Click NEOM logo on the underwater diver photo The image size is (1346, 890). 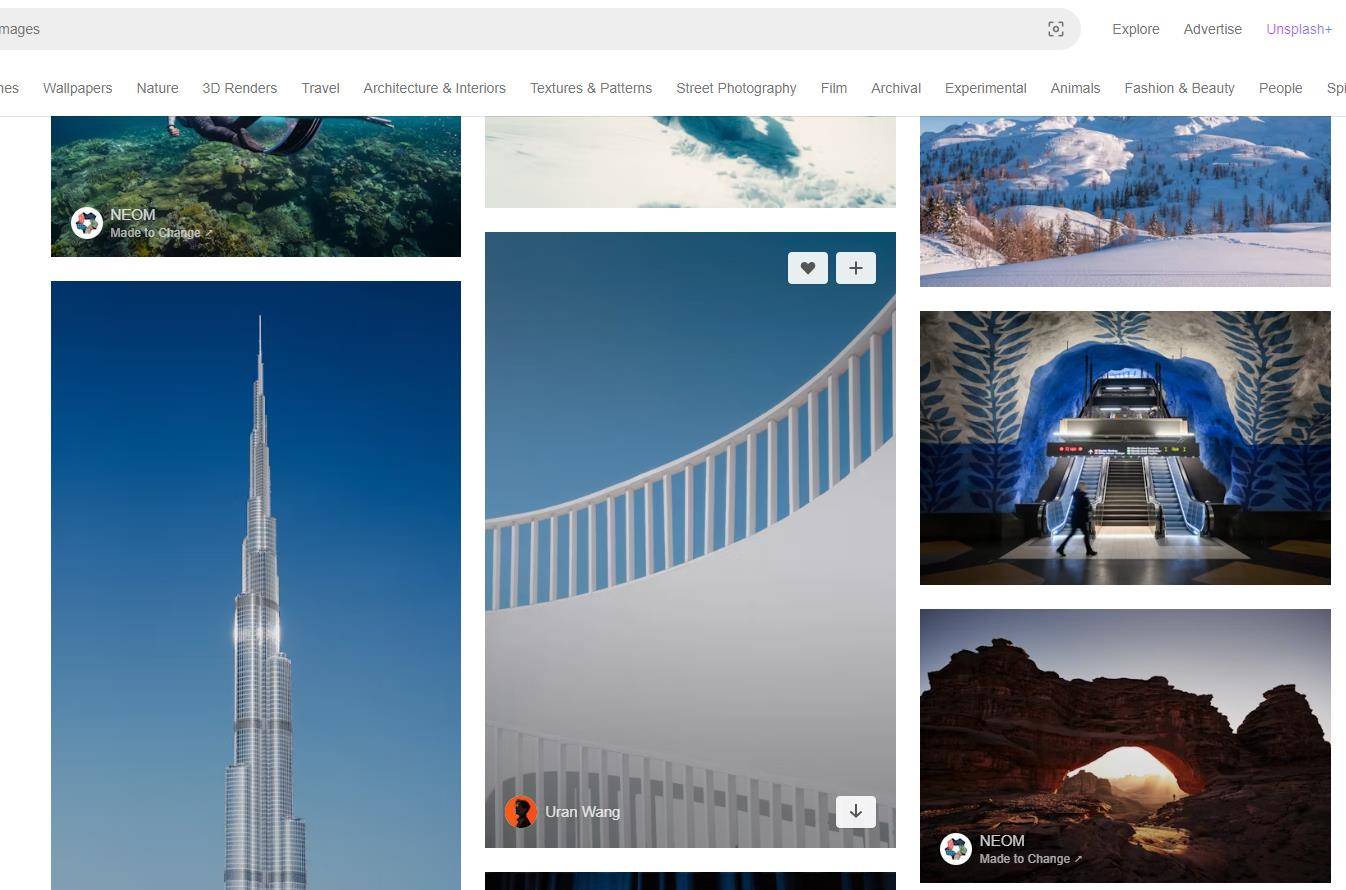pyautogui.click(x=87, y=223)
